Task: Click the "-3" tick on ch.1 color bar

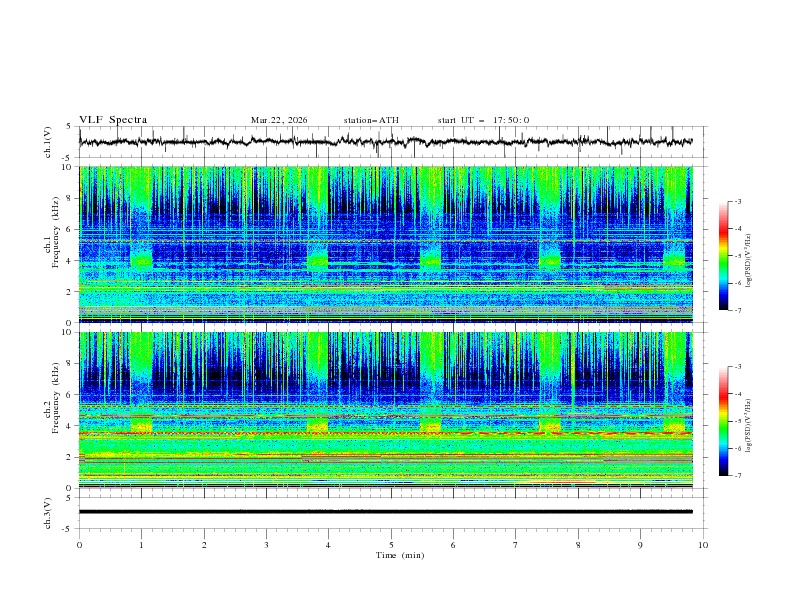Action: [737, 201]
